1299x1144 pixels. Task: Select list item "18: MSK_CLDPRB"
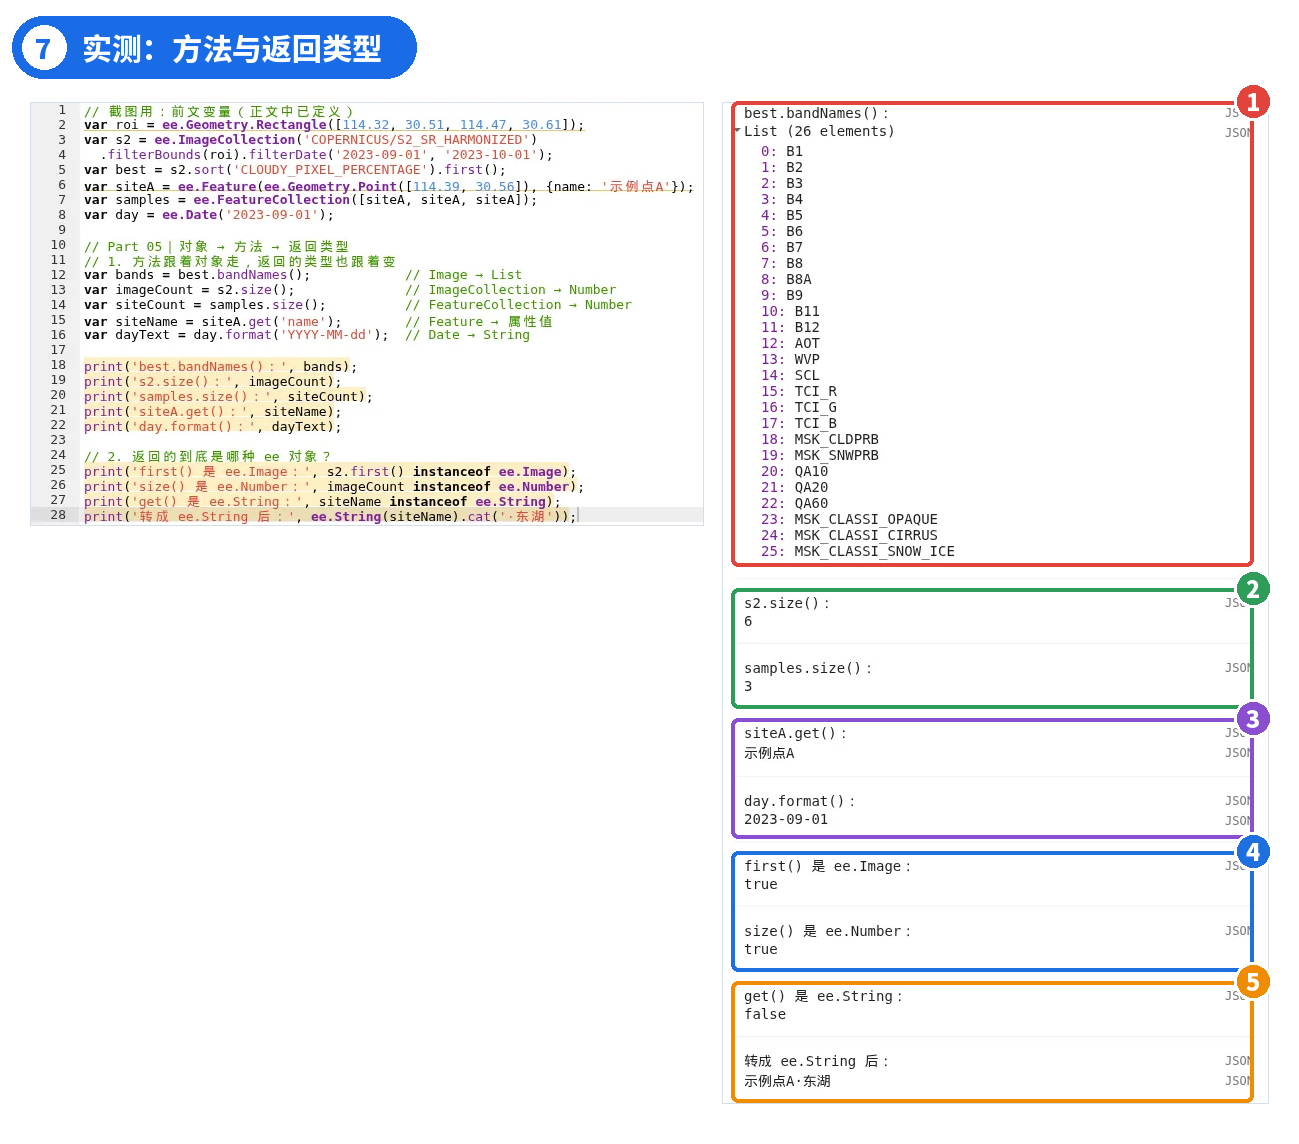pos(820,440)
